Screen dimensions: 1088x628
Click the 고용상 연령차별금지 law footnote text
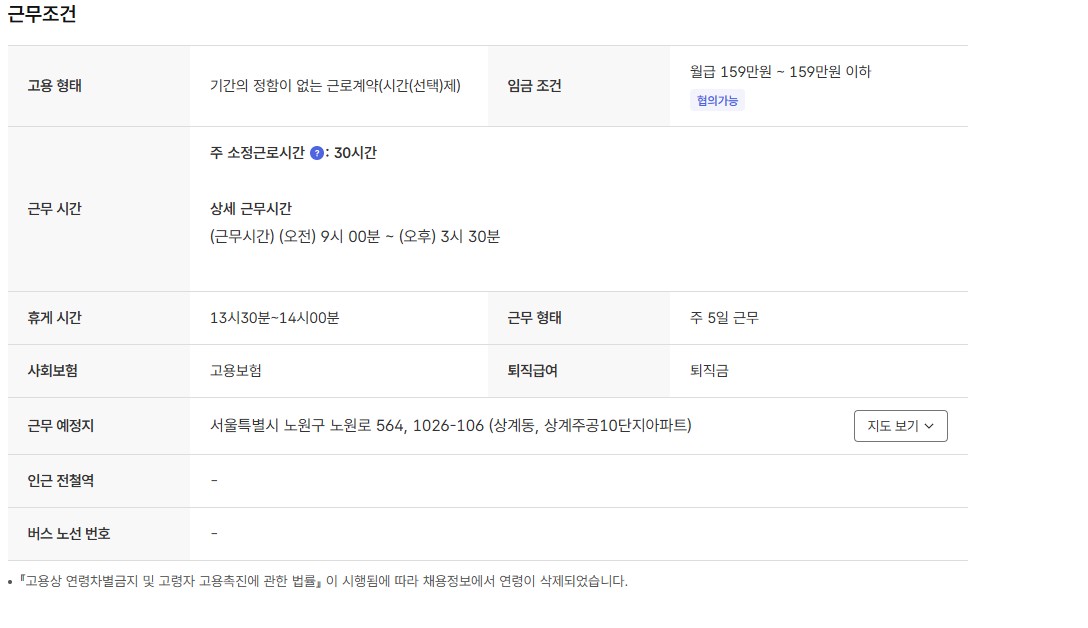pos(322,581)
